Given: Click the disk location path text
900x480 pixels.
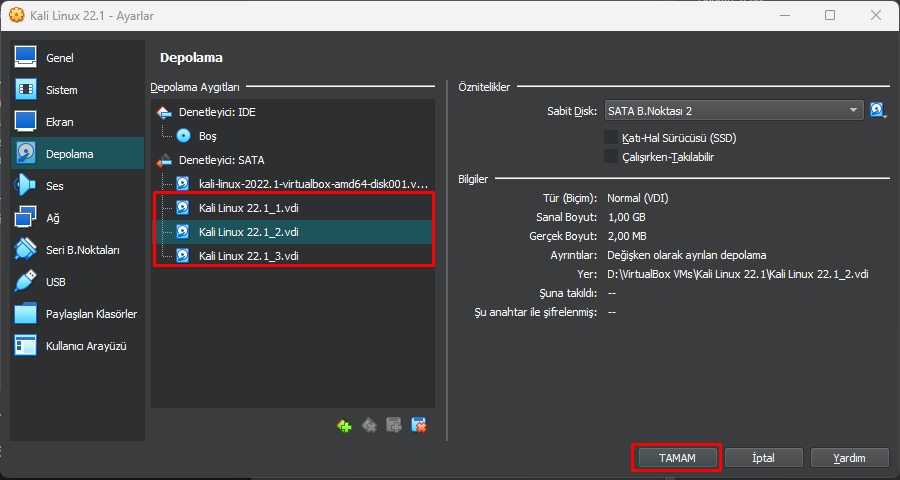Looking at the screenshot, I should 738,274.
